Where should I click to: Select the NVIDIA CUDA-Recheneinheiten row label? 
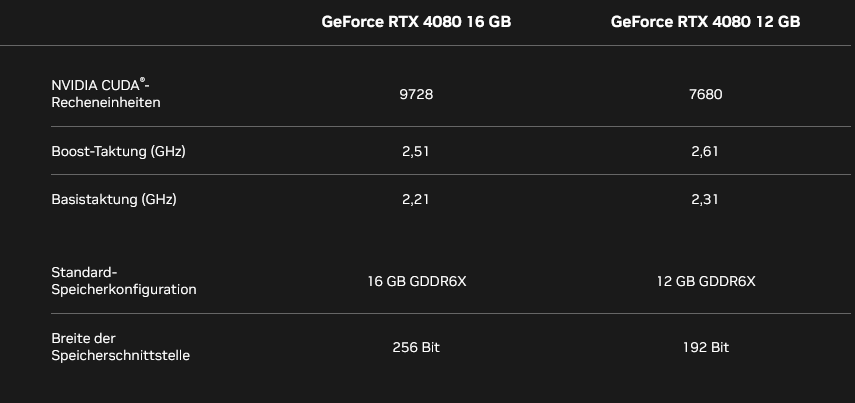click(105, 94)
